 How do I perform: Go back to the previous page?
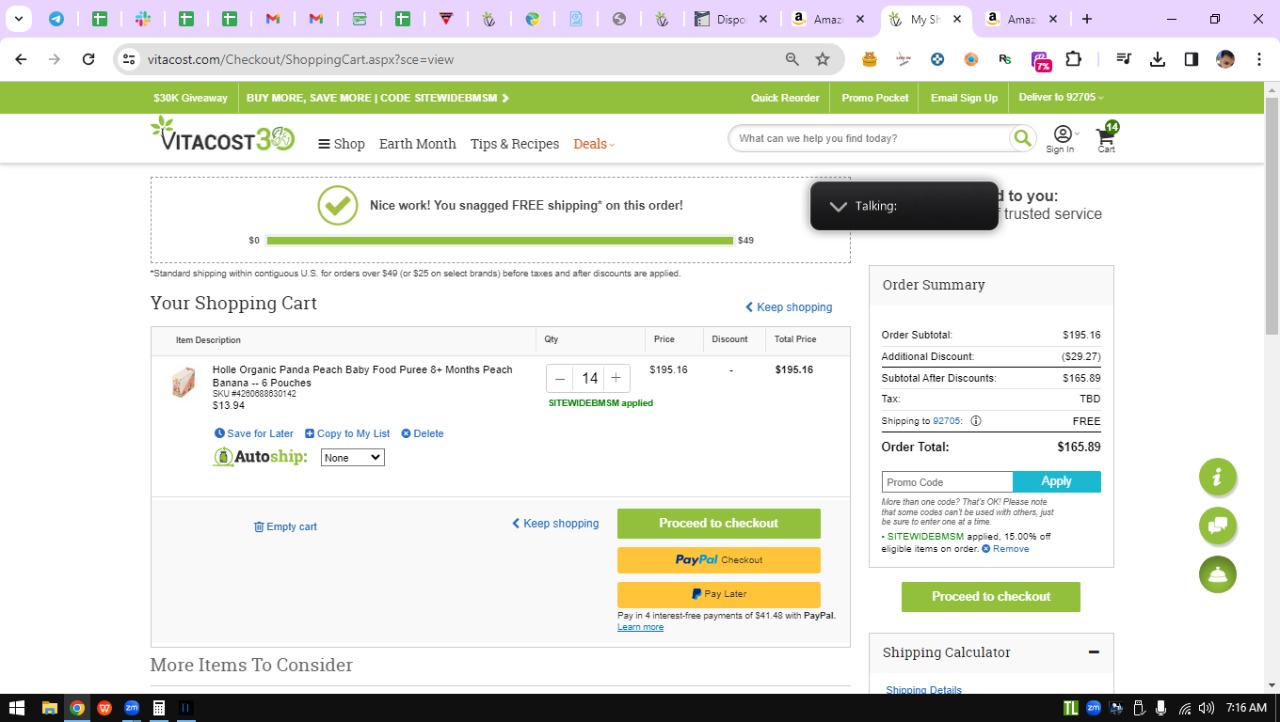tap(21, 59)
